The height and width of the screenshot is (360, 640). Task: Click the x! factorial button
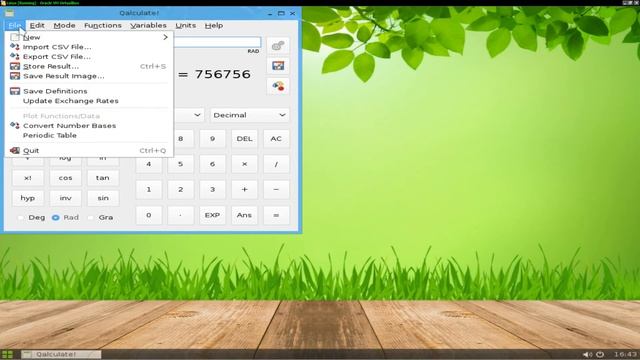[28, 178]
